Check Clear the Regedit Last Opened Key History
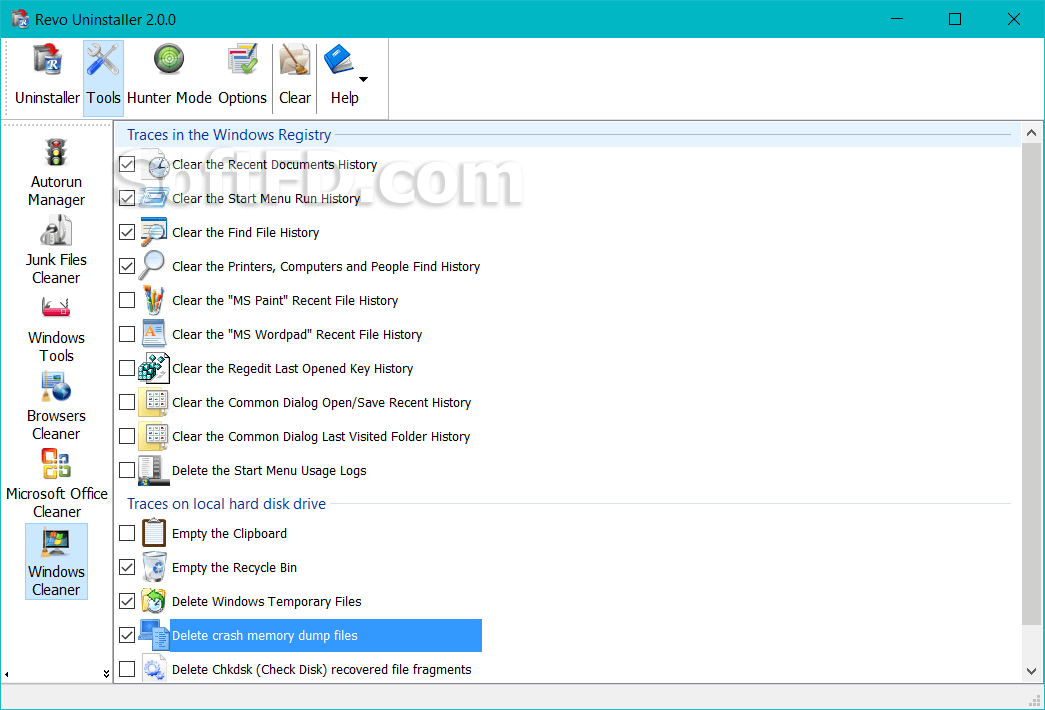 point(127,368)
